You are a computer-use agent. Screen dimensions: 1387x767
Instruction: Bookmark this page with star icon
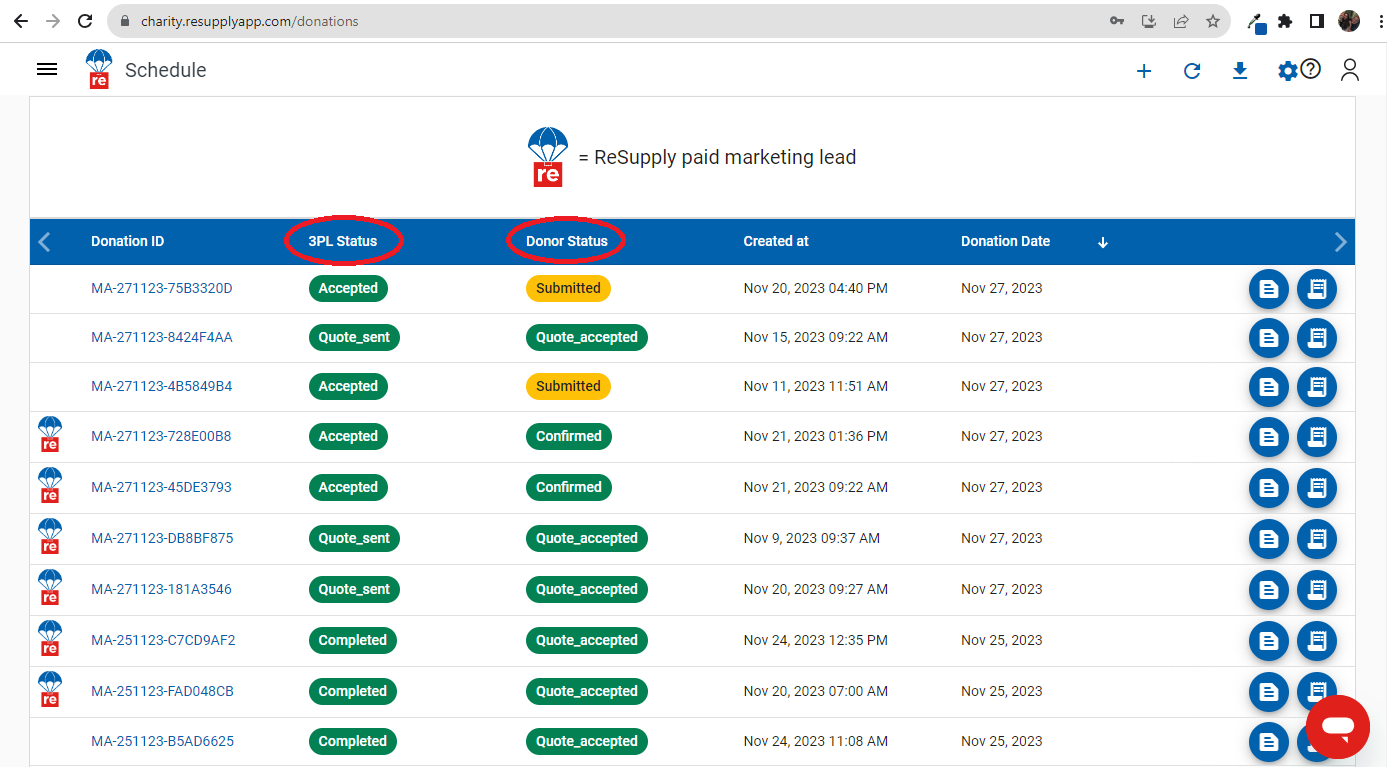1213,21
